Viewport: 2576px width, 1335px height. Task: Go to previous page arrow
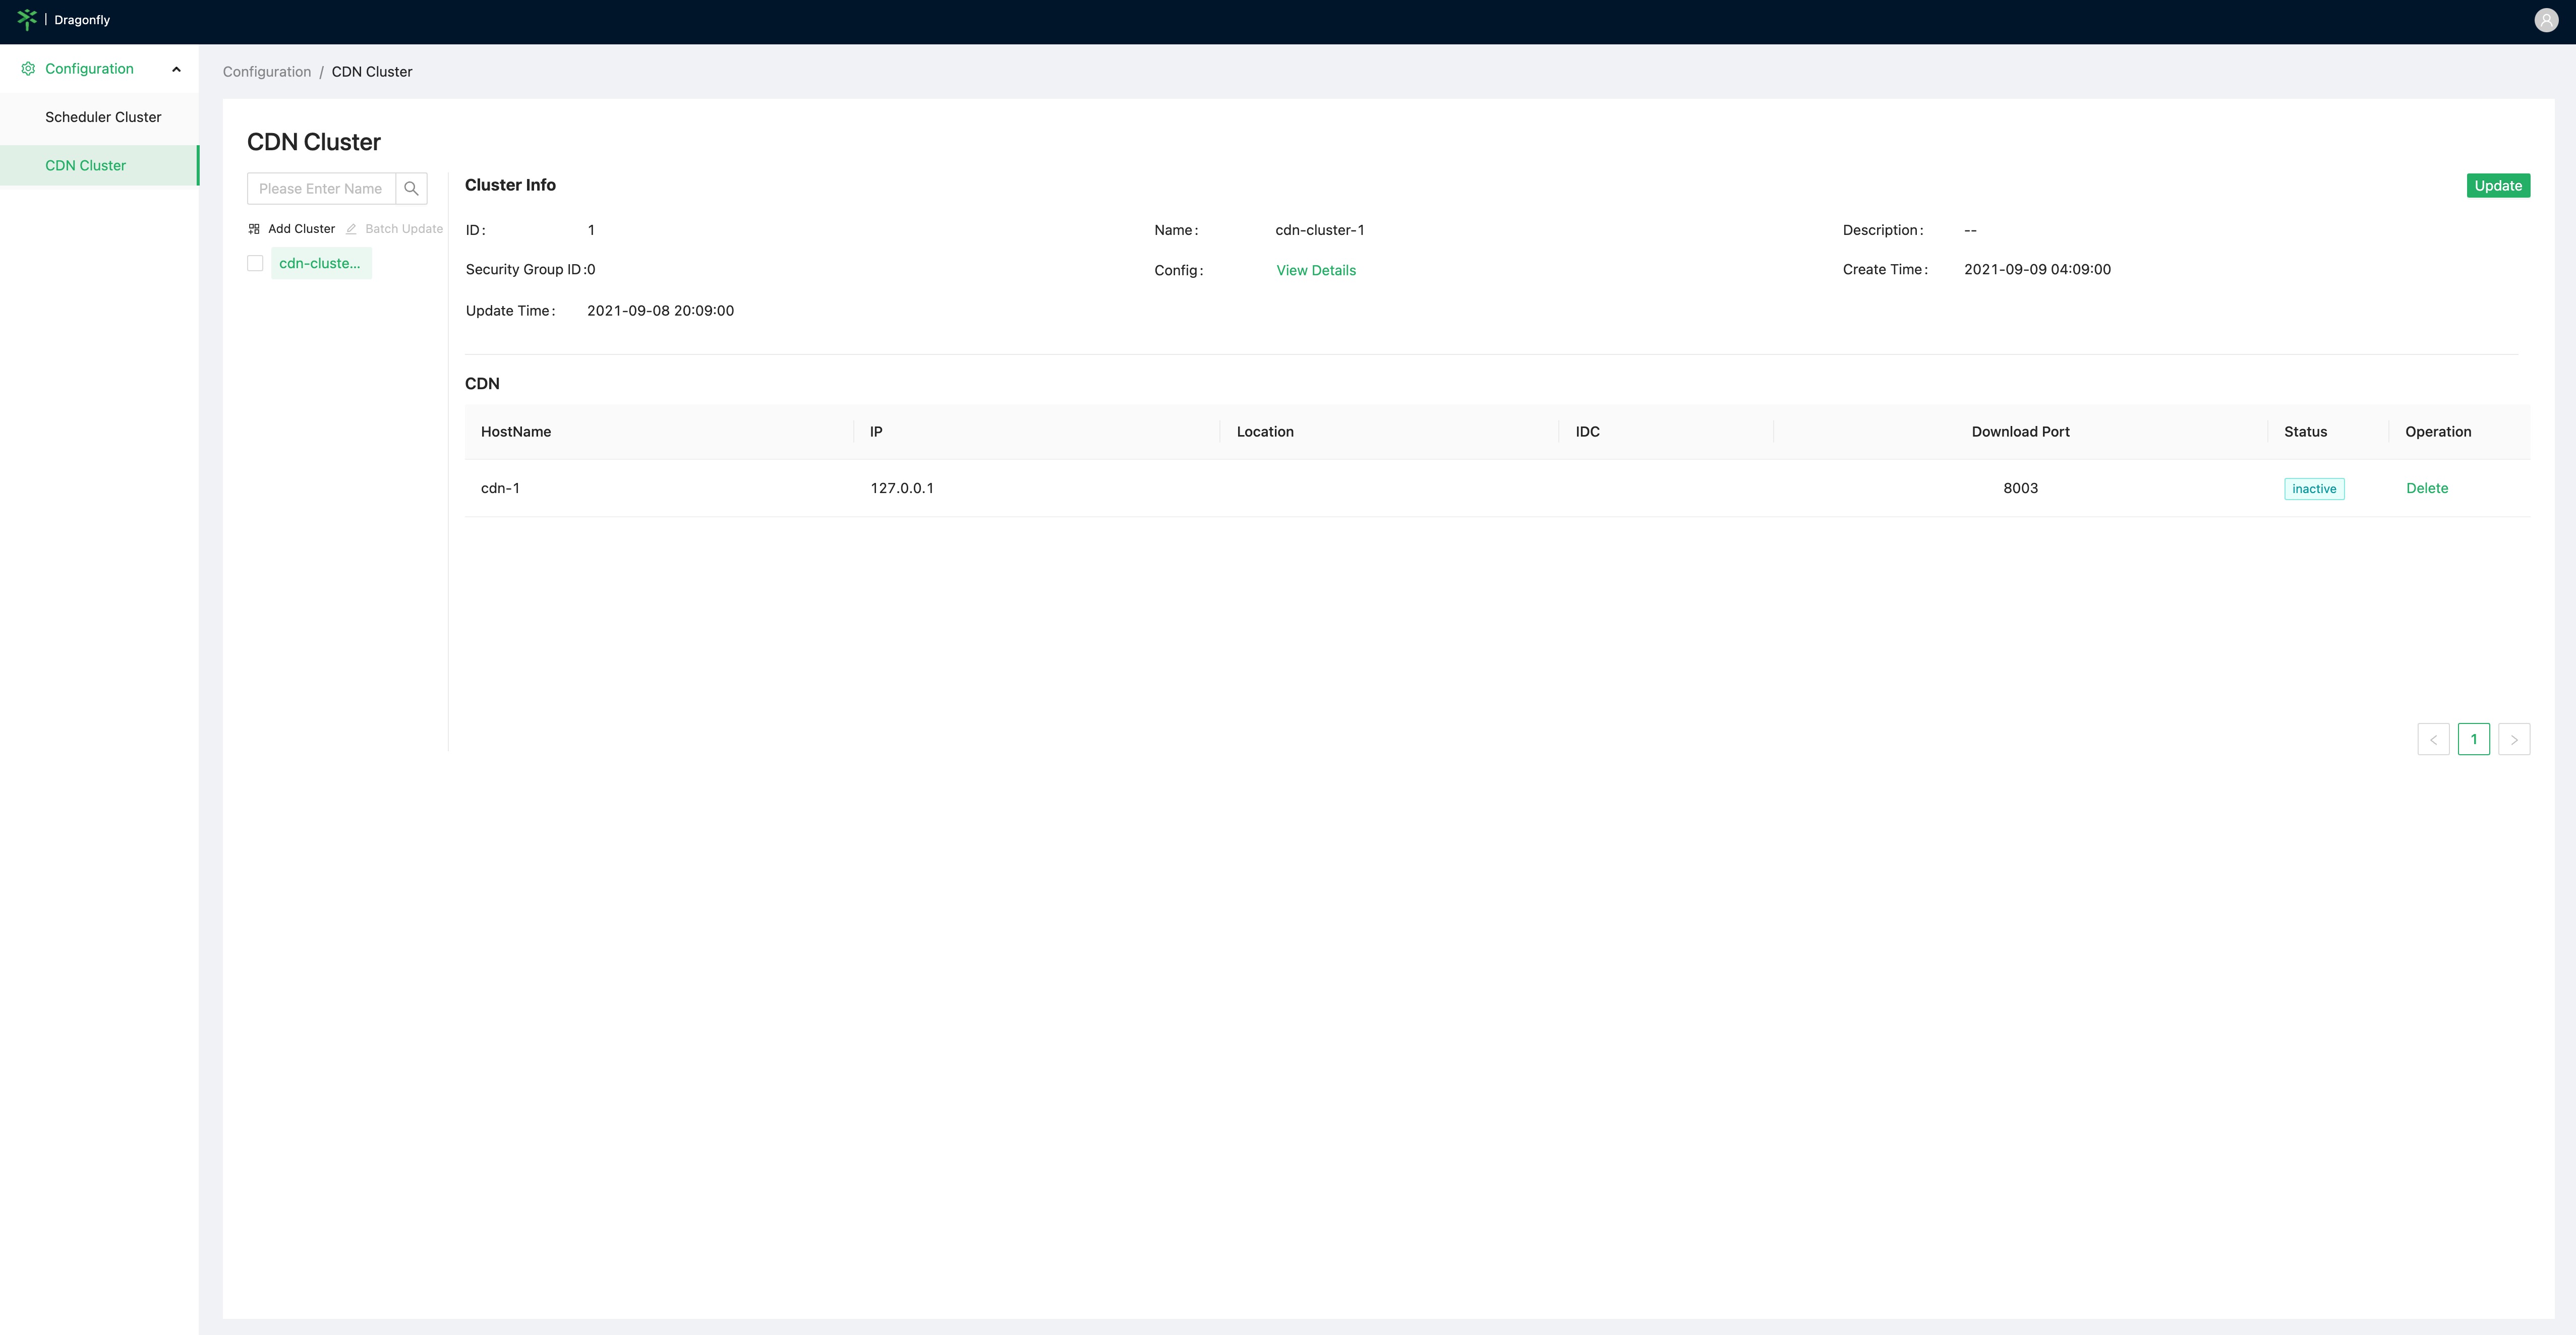coord(2433,740)
